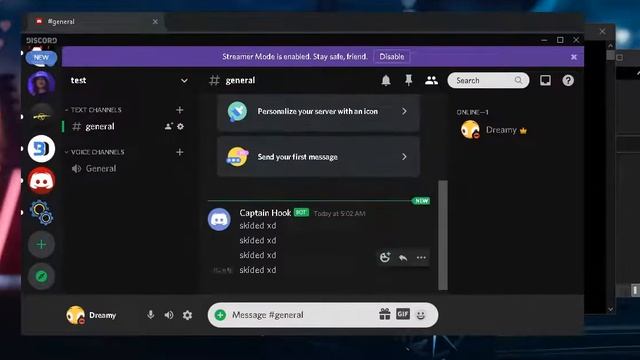Click the chat scrollbar thumb
The width and height of the screenshot is (640, 360).
(443, 235)
